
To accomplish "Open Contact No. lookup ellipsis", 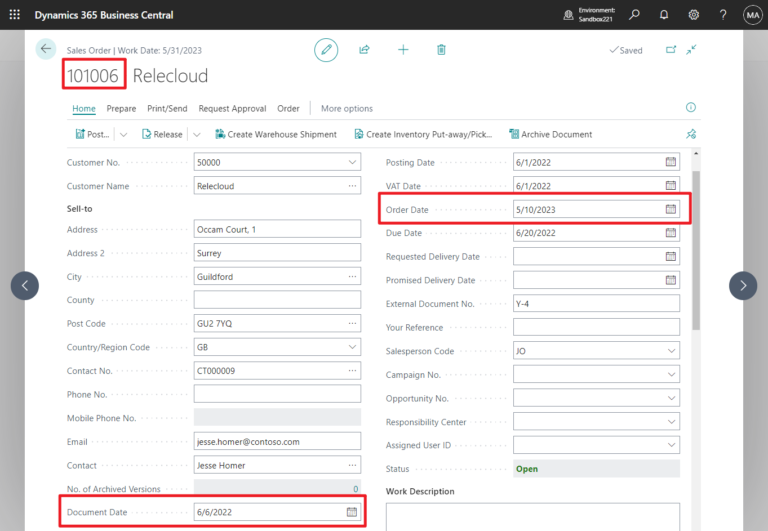I will 352,370.
